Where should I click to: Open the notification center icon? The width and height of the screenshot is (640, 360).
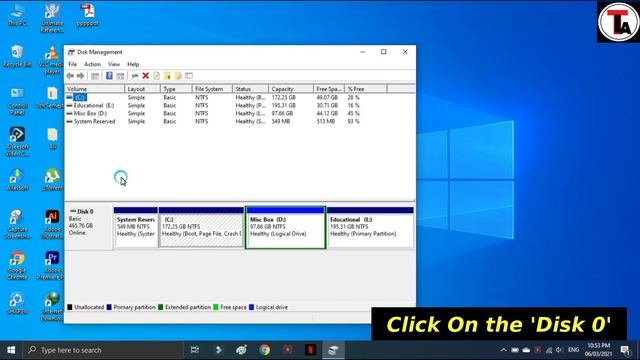[625, 350]
